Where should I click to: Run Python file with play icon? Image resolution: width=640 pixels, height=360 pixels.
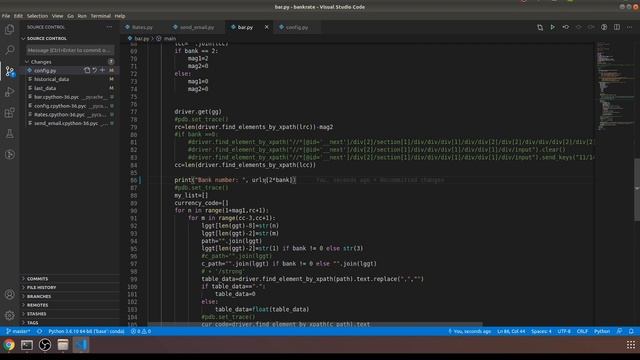coord(553,27)
